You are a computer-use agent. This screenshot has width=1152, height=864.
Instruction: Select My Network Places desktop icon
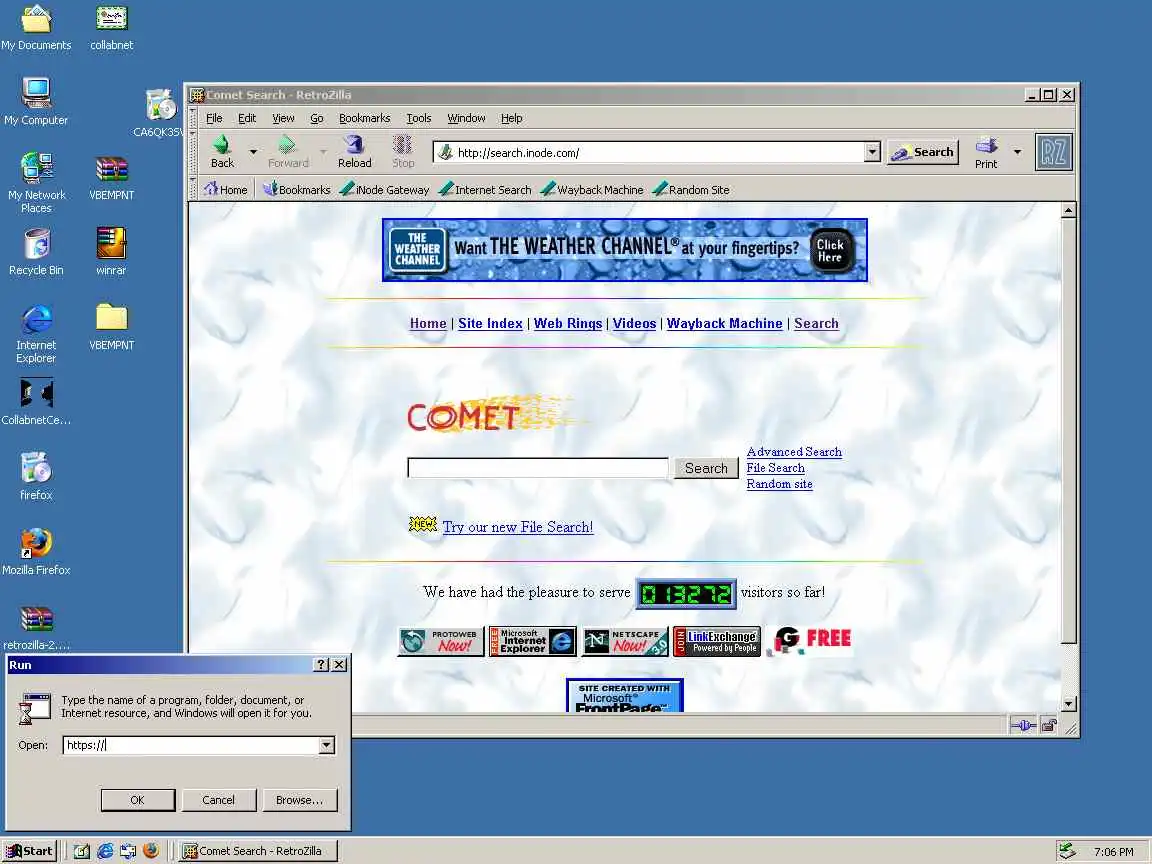(36, 182)
